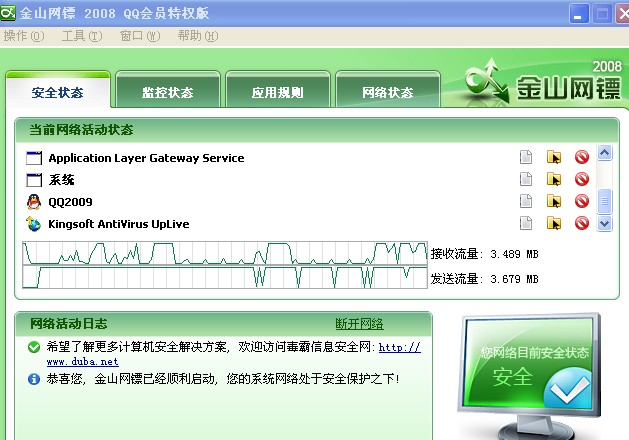Click the Kingsoft AntiVirus UpLive globe icon
The height and width of the screenshot is (440, 629).
(34, 224)
